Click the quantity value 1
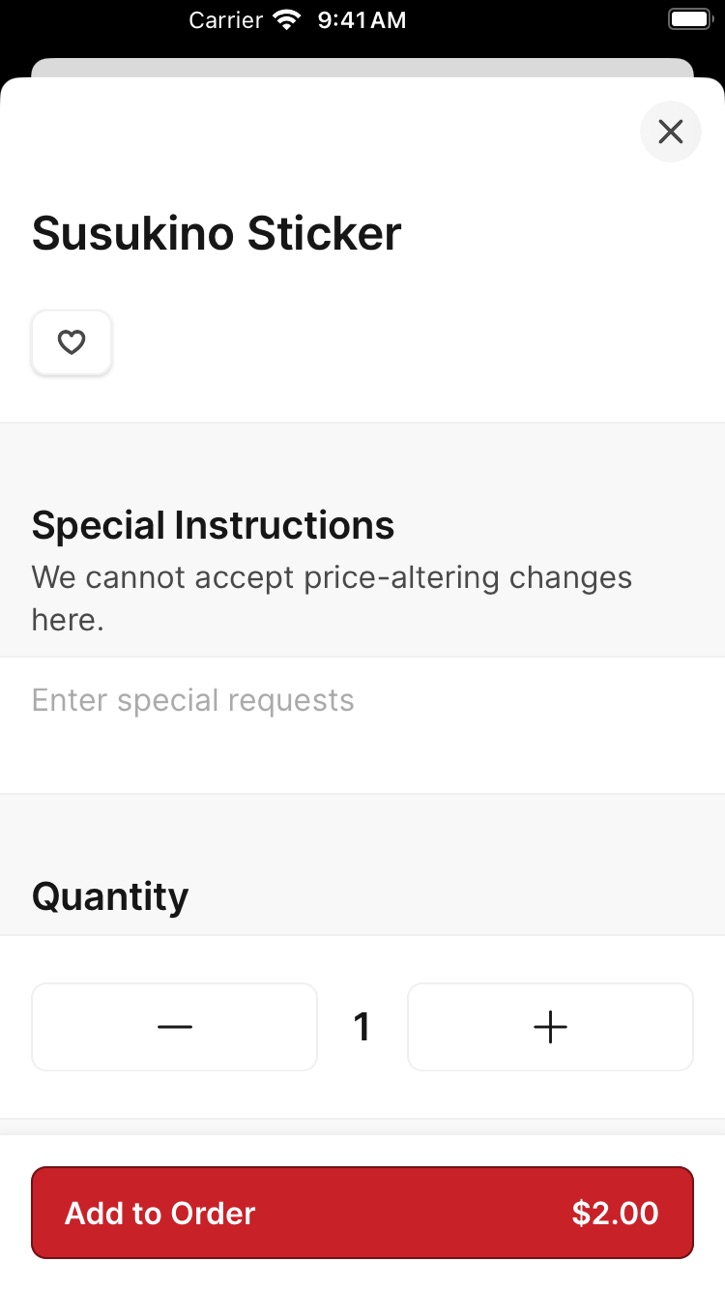Screen dimensions: 725x1290 [362, 1027]
